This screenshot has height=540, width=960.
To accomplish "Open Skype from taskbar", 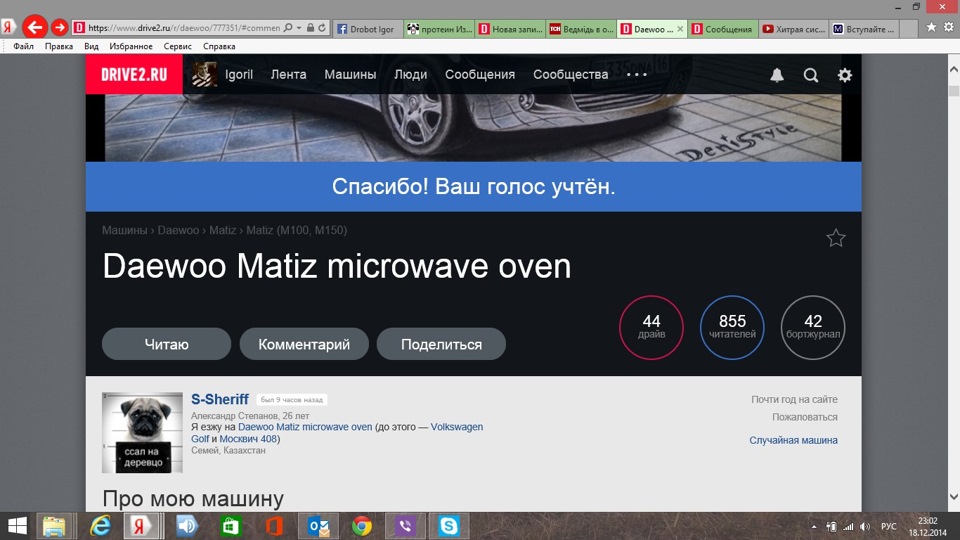I will pos(449,526).
